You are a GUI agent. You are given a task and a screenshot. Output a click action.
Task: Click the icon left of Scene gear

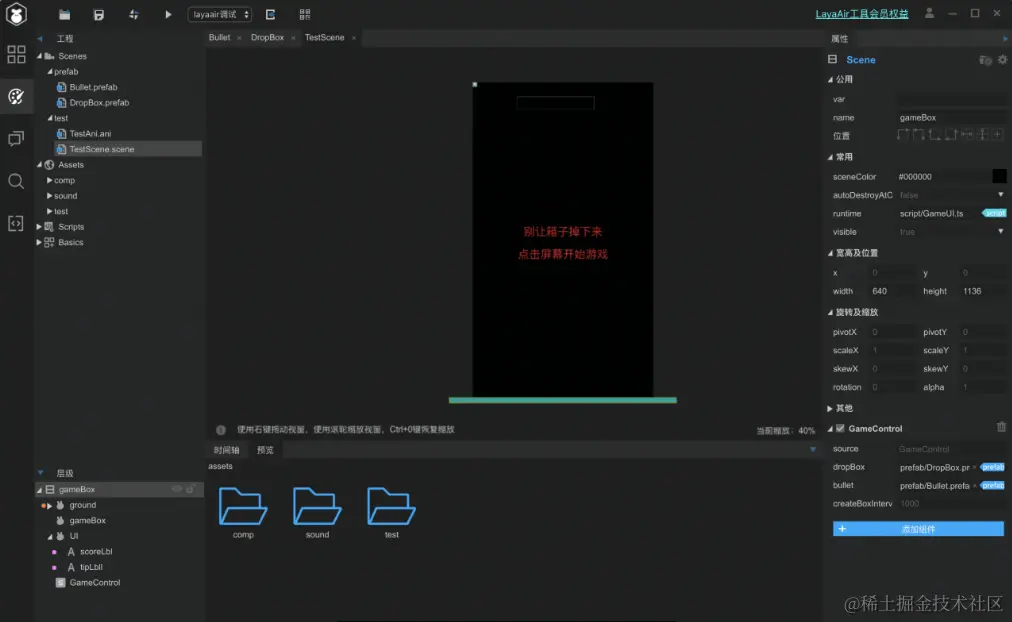pos(985,60)
